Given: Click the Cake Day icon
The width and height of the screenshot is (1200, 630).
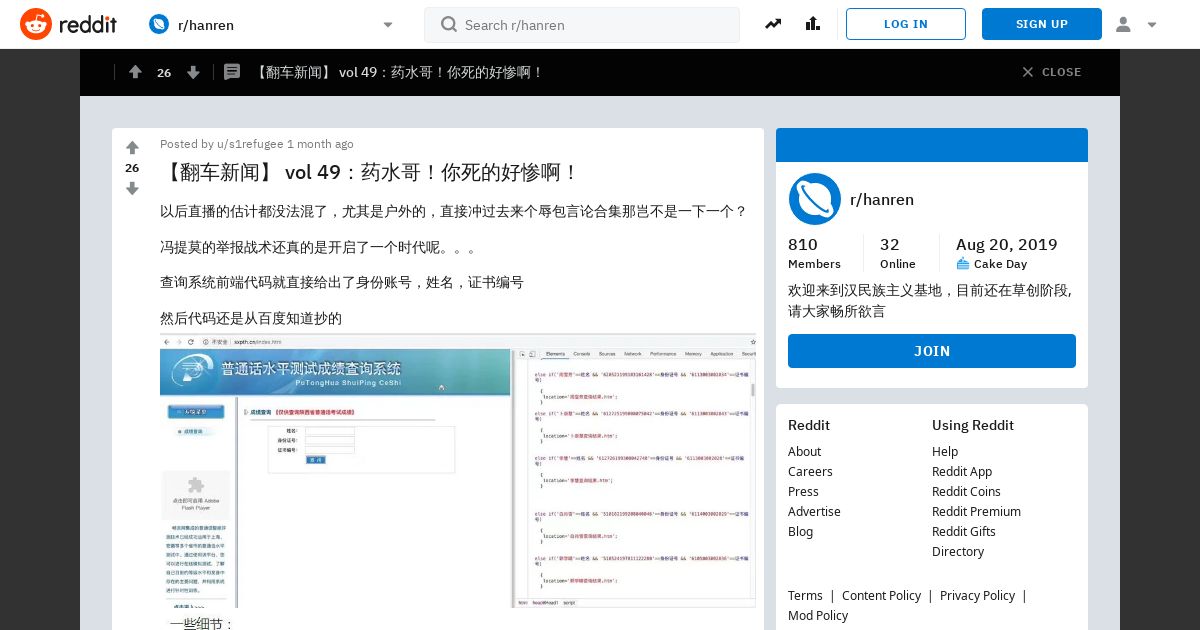Looking at the screenshot, I should 963,264.
